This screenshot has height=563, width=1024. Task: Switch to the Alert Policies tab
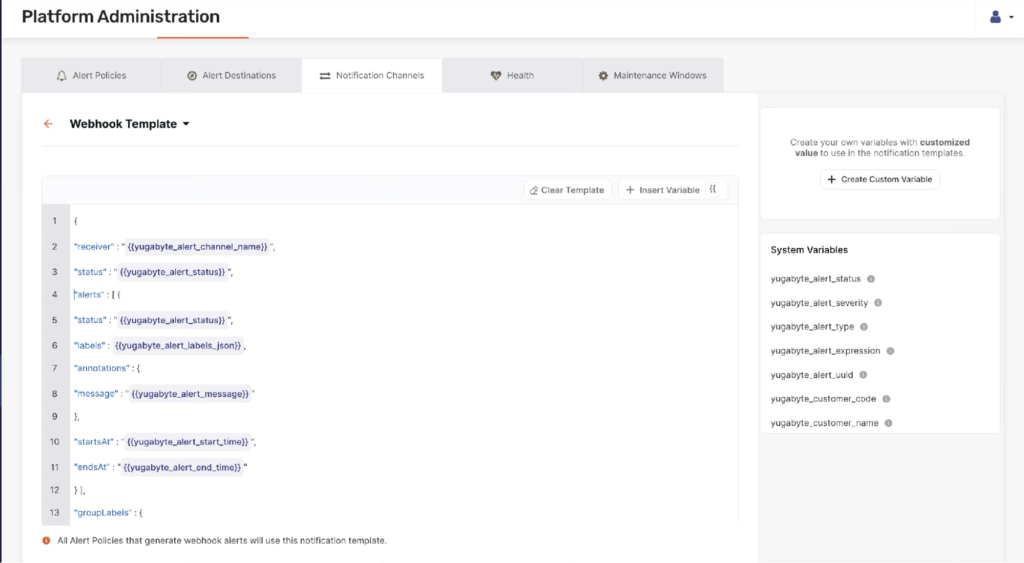point(91,76)
